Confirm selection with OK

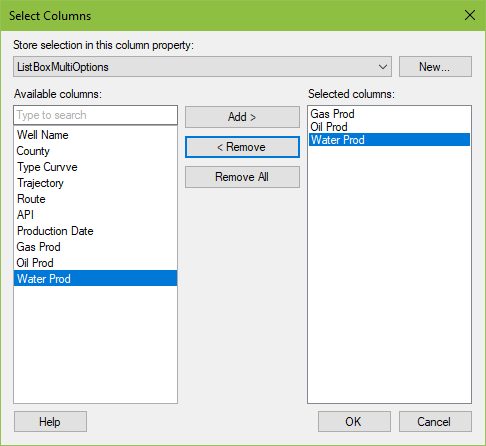point(354,422)
